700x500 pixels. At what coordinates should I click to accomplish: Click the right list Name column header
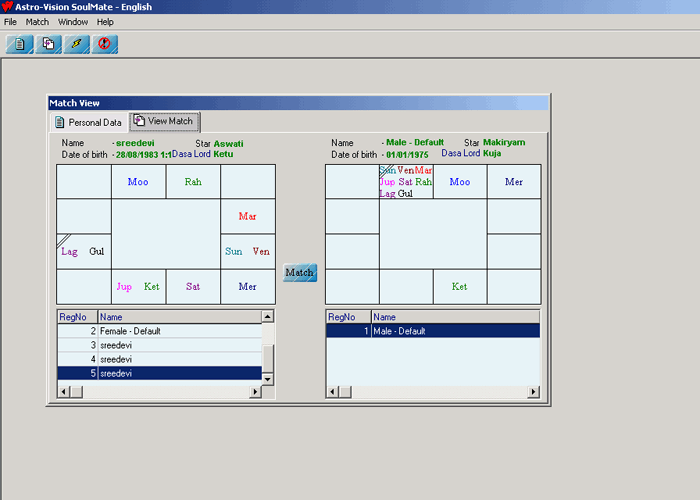coord(455,317)
